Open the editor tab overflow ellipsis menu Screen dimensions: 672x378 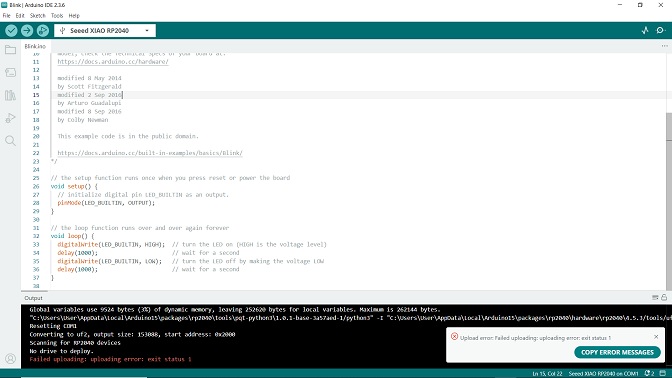664,46
